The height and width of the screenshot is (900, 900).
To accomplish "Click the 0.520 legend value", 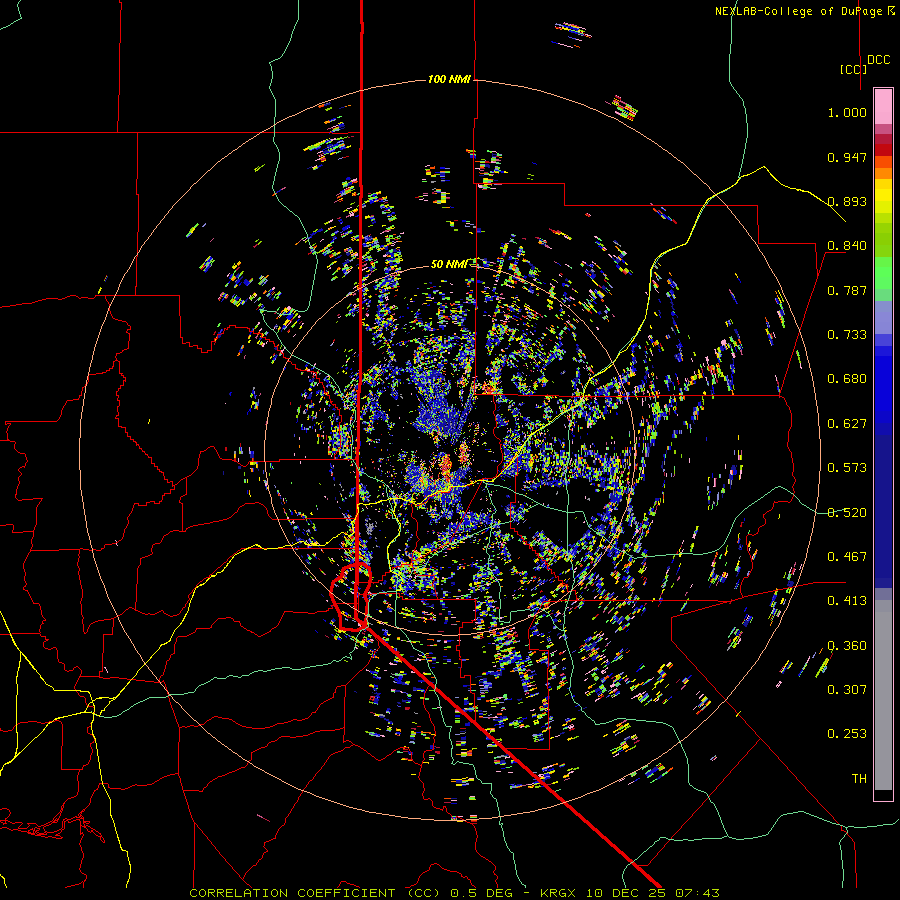I will [847, 513].
